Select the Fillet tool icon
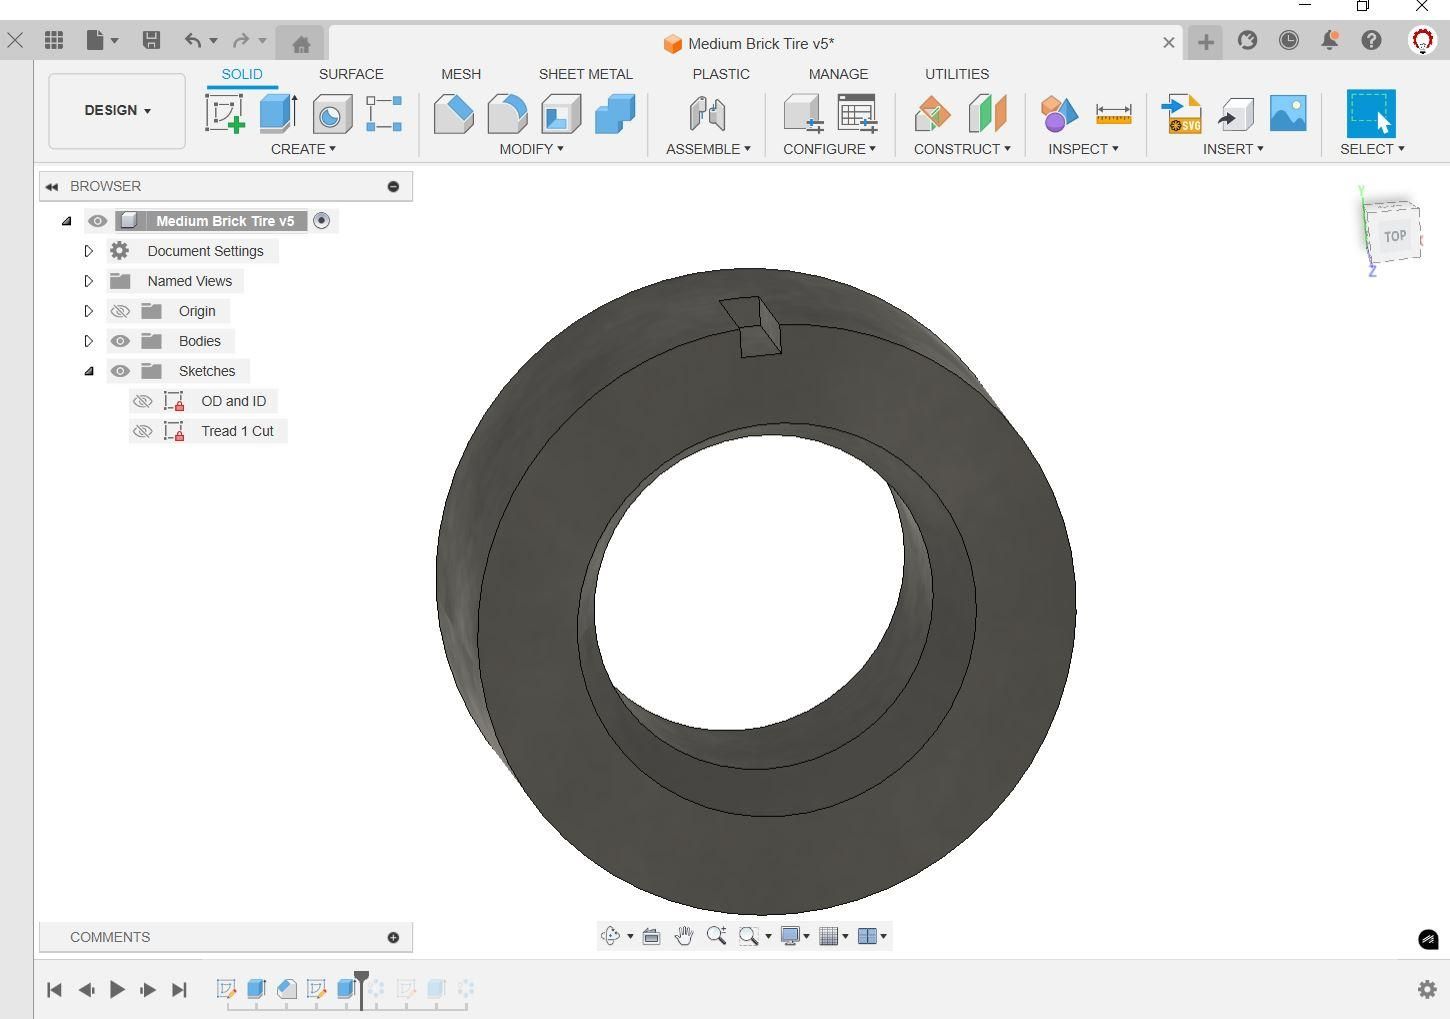Screen dimensions: 1450x1019 pos(507,113)
